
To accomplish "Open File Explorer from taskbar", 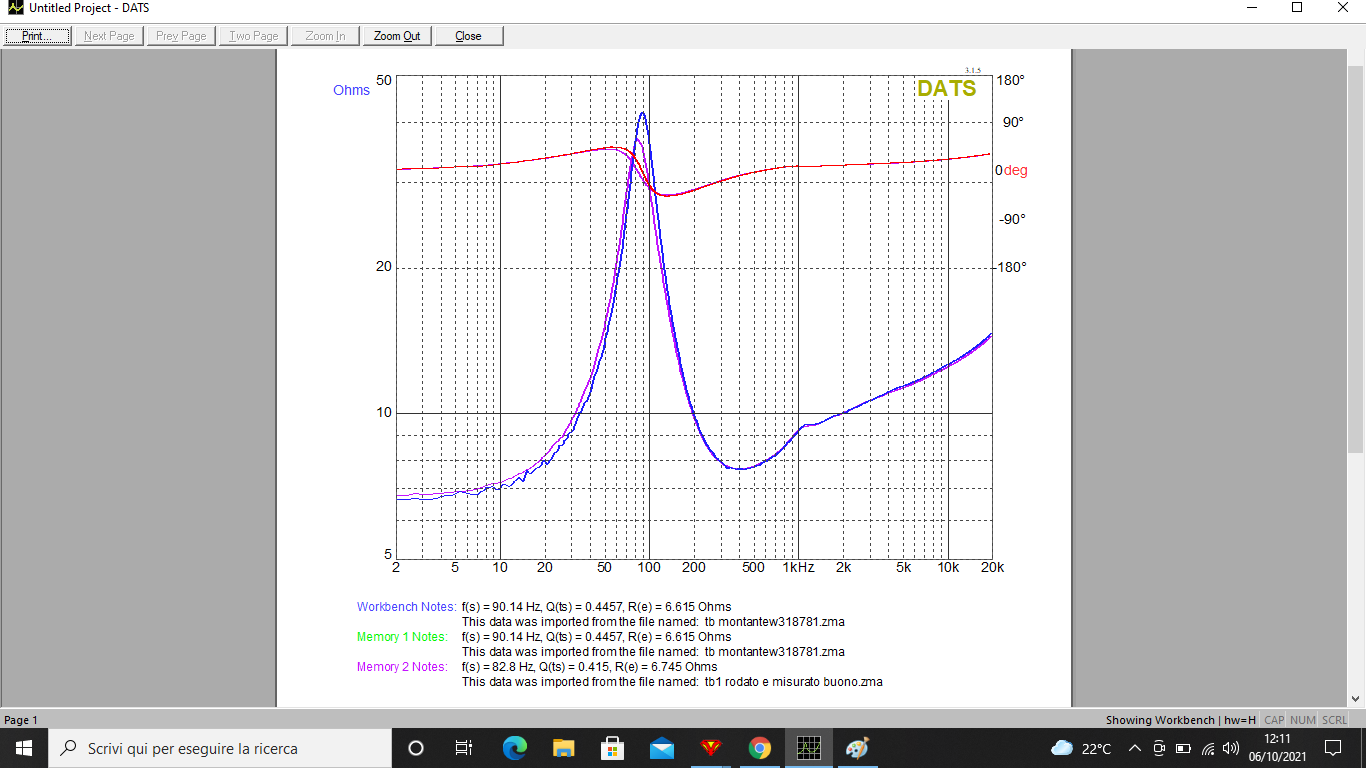I will pyautogui.click(x=563, y=748).
